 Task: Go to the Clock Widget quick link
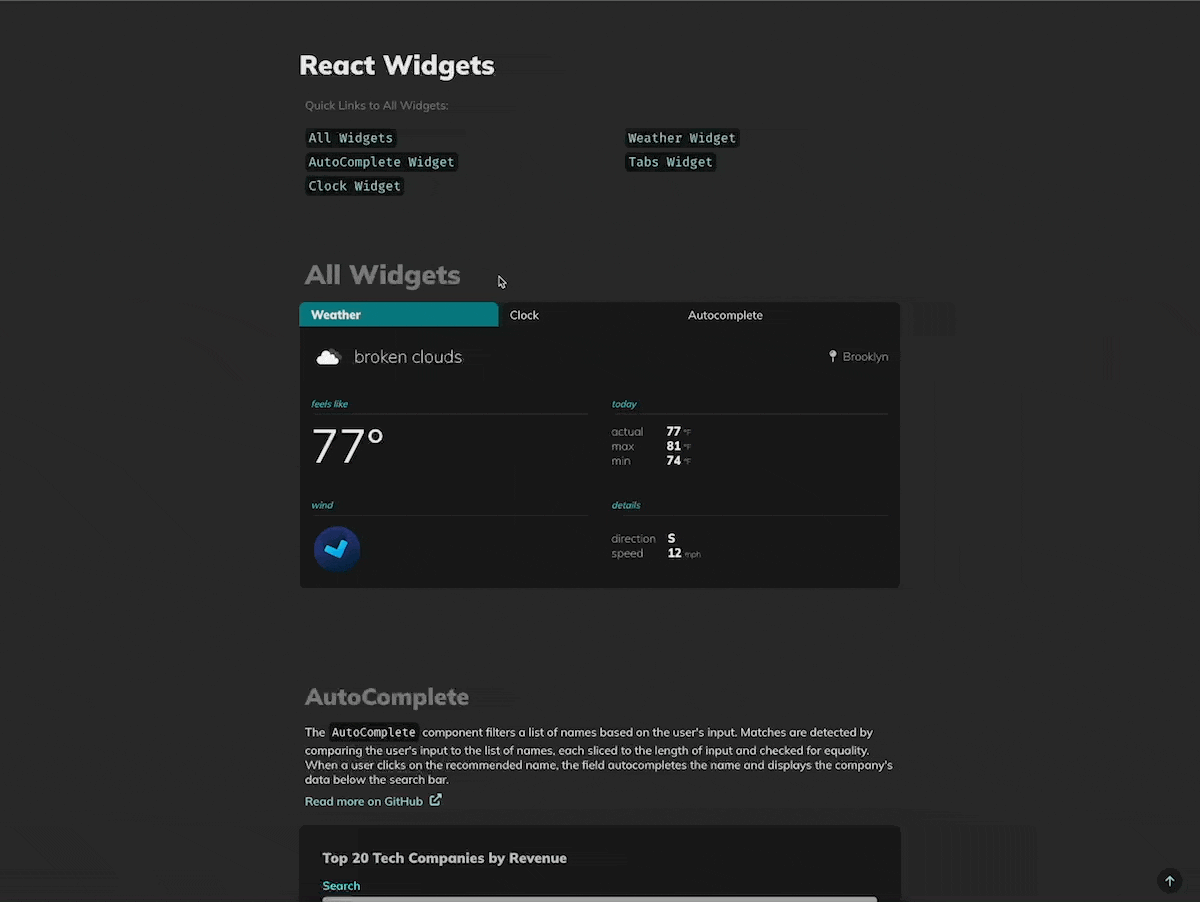click(x=354, y=186)
